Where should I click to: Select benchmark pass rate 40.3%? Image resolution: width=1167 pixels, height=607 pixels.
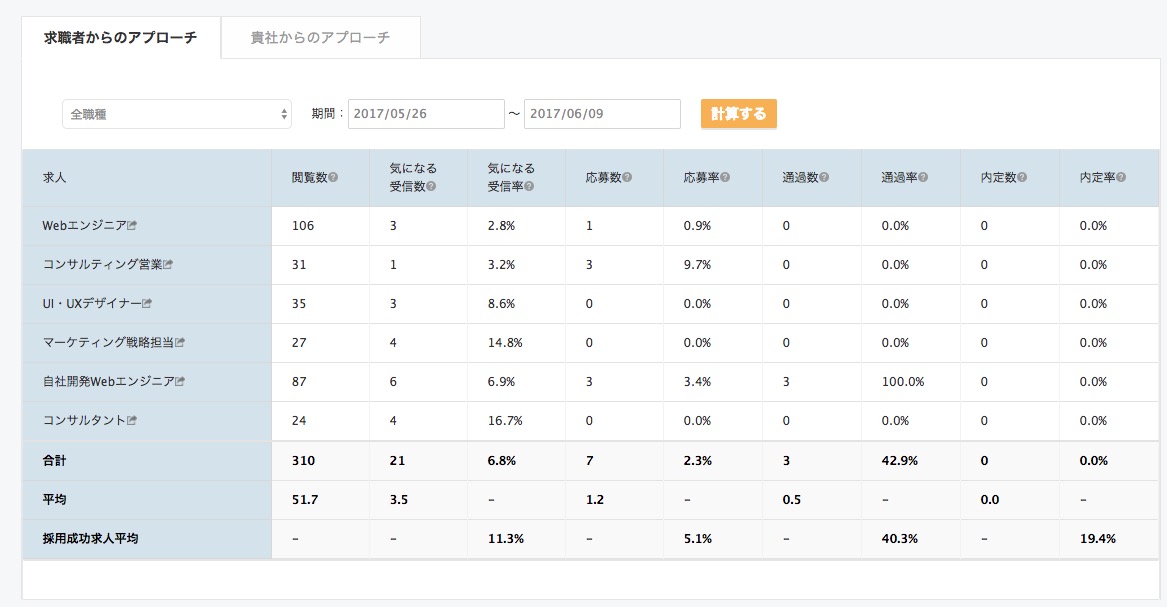pyautogui.click(x=900, y=539)
